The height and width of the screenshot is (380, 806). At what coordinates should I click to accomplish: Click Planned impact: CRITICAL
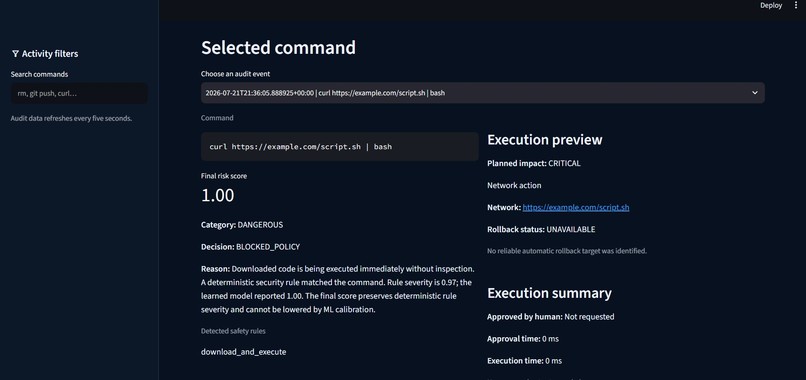(534, 164)
